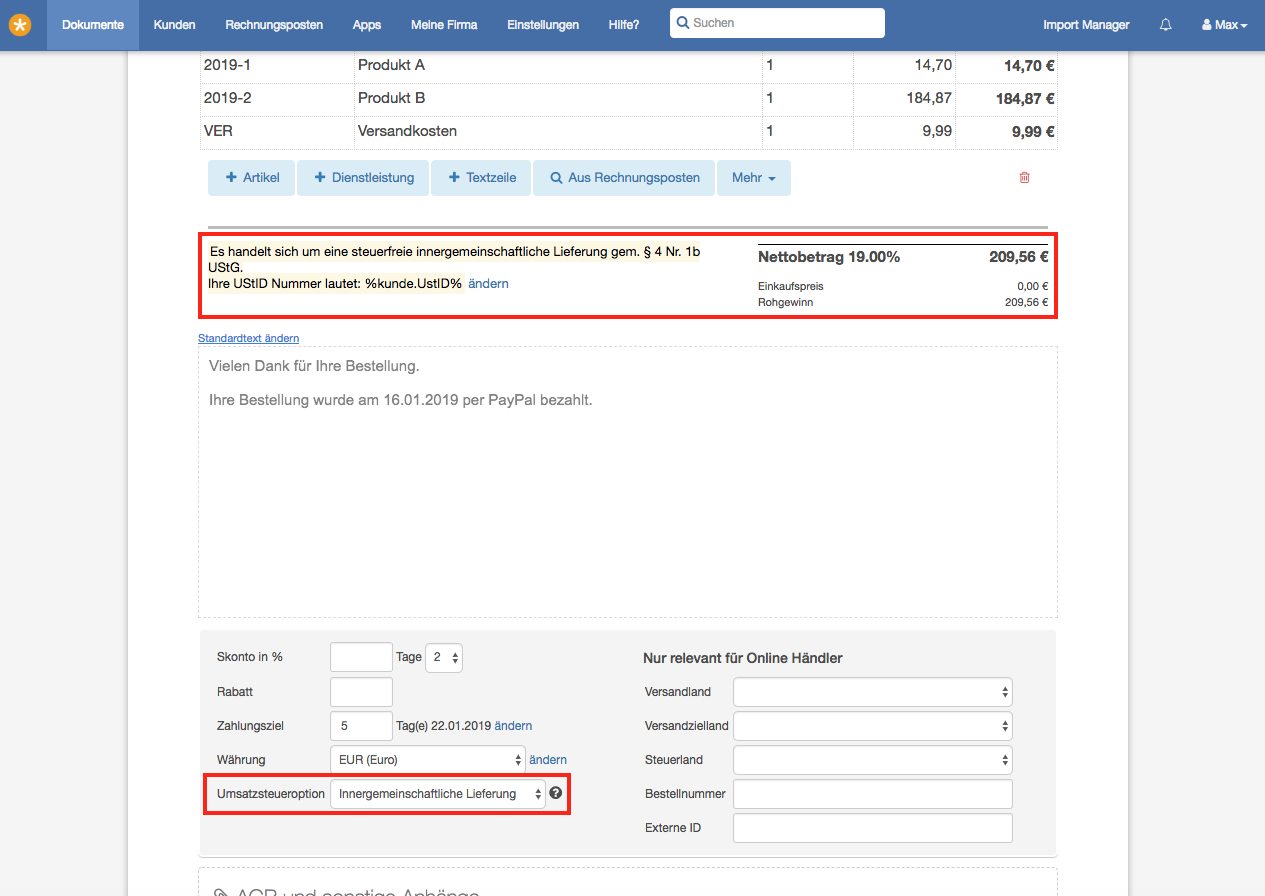This screenshot has width=1265, height=896.
Task: Open the Steuerland dropdown
Action: click(x=873, y=760)
